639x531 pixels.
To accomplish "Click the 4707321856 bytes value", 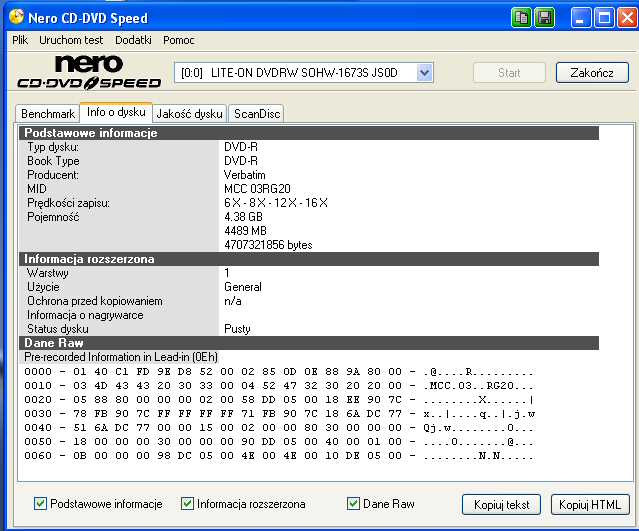I will click(x=268, y=245).
